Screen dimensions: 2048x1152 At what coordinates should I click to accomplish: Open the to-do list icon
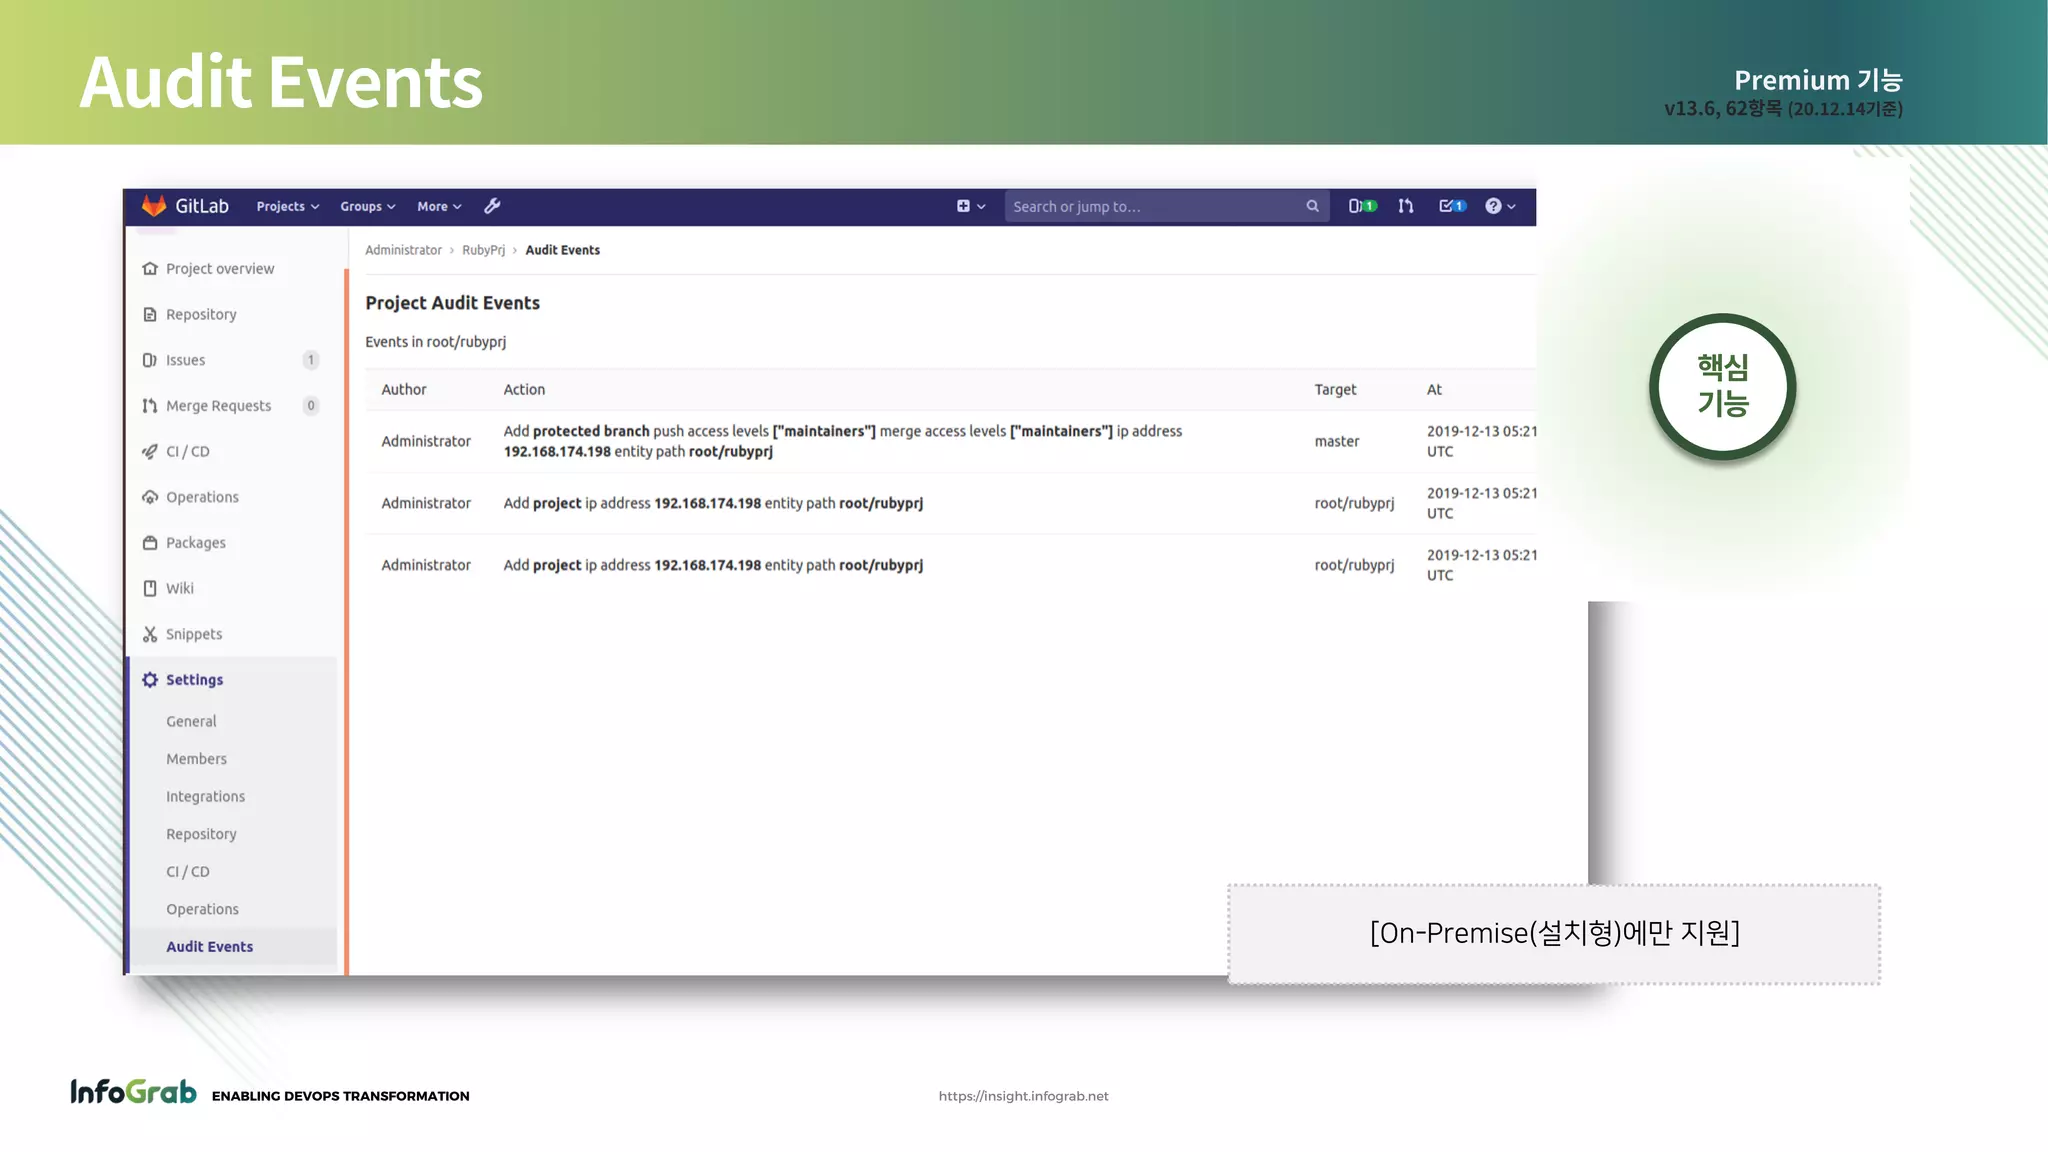pos(1452,206)
